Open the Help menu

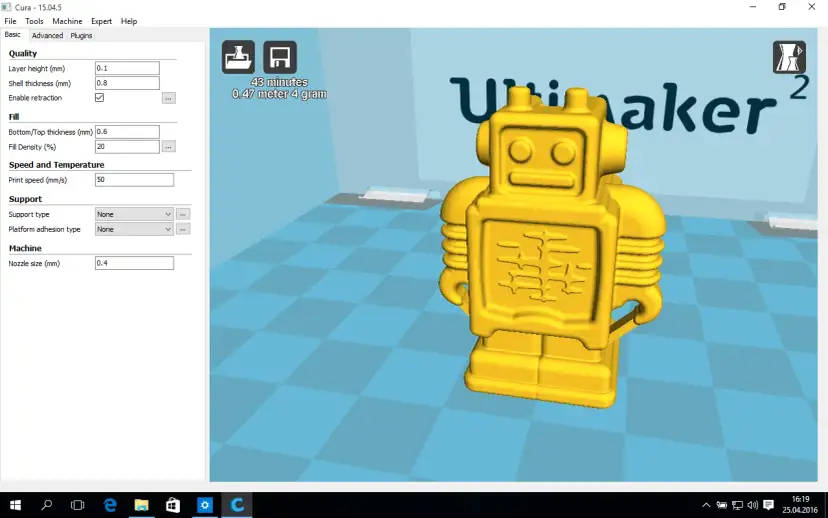point(129,21)
